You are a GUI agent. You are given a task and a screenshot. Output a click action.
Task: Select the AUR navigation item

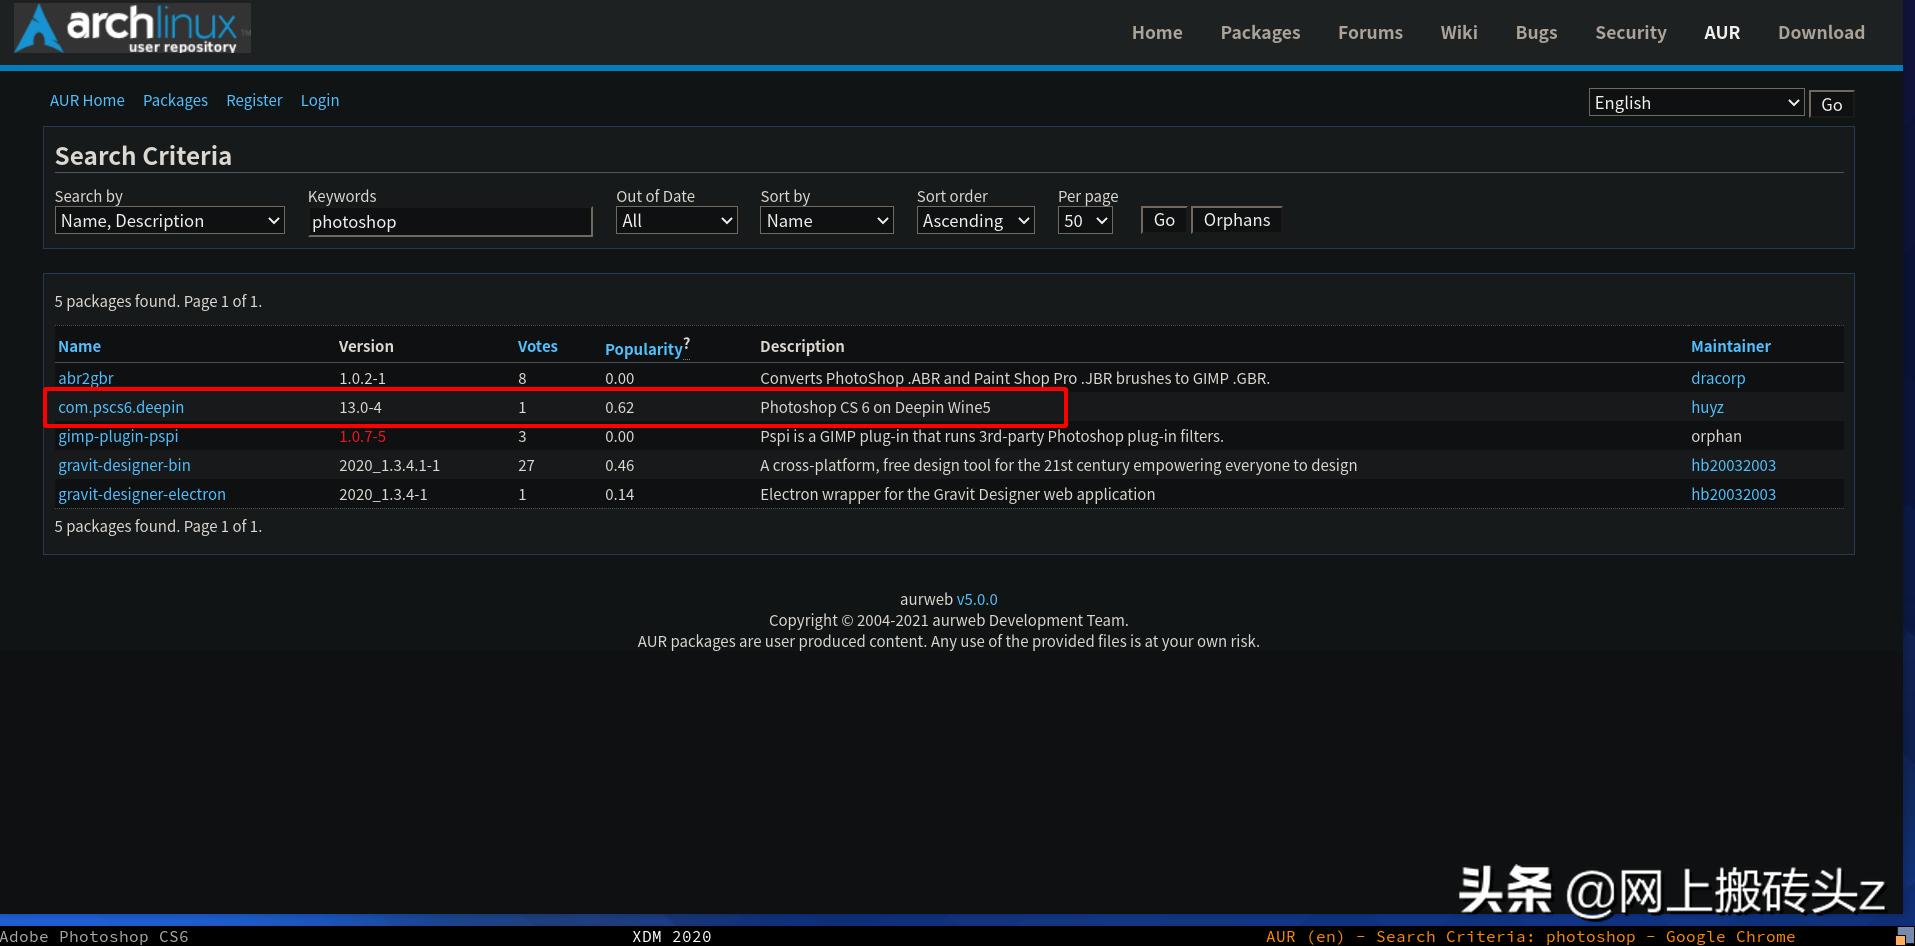pyautogui.click(x=1722, y=32)
